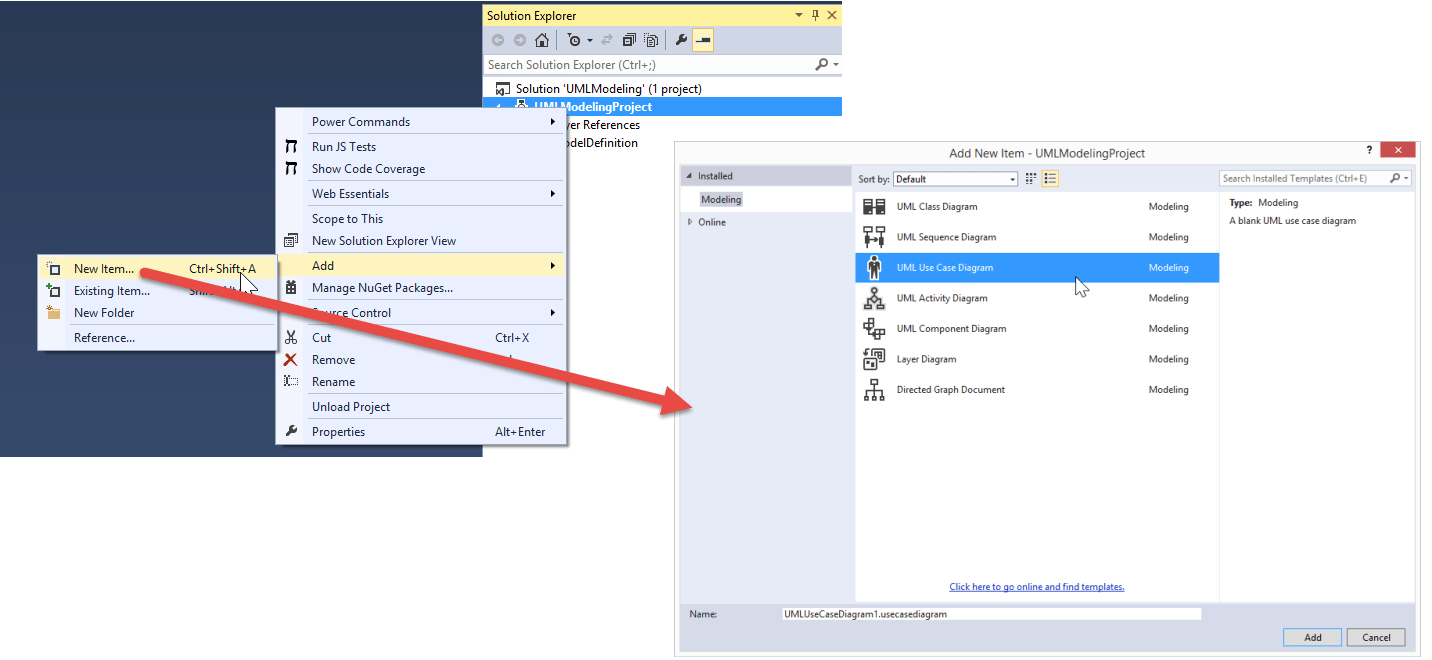Click the New Folder icon in Add submenu
Screen dimensions: 1432x660
[x=54, y=313]
